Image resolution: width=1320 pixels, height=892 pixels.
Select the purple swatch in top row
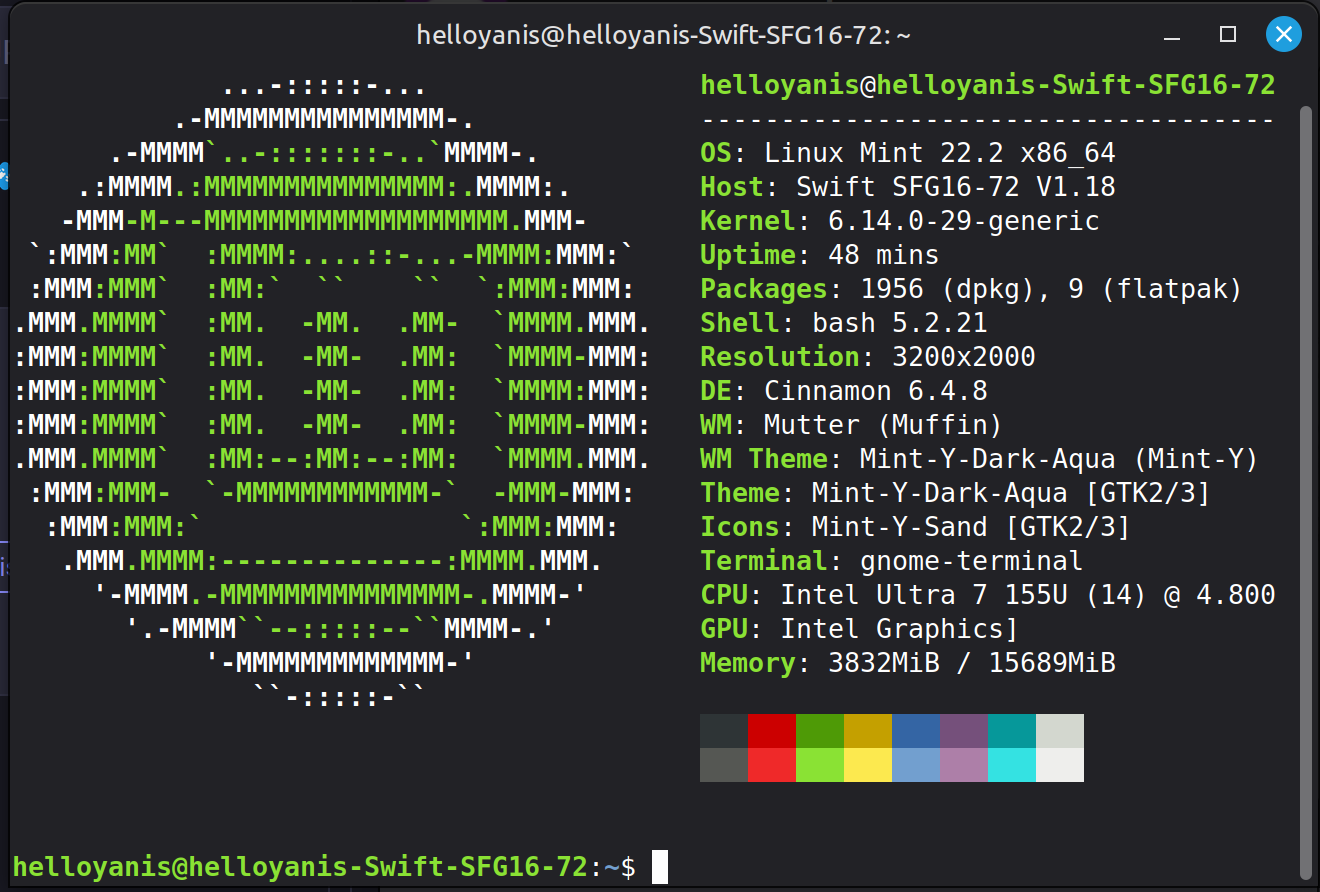(962, 730)
